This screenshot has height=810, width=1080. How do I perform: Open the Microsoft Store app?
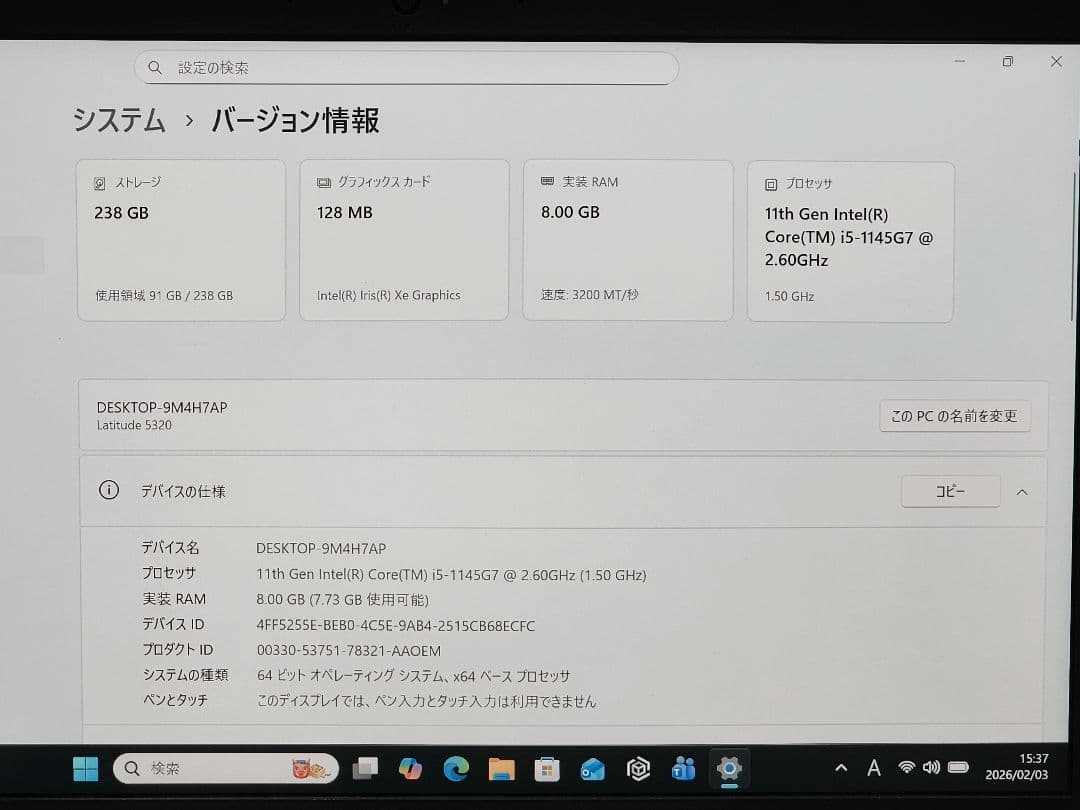coord(546,769)
